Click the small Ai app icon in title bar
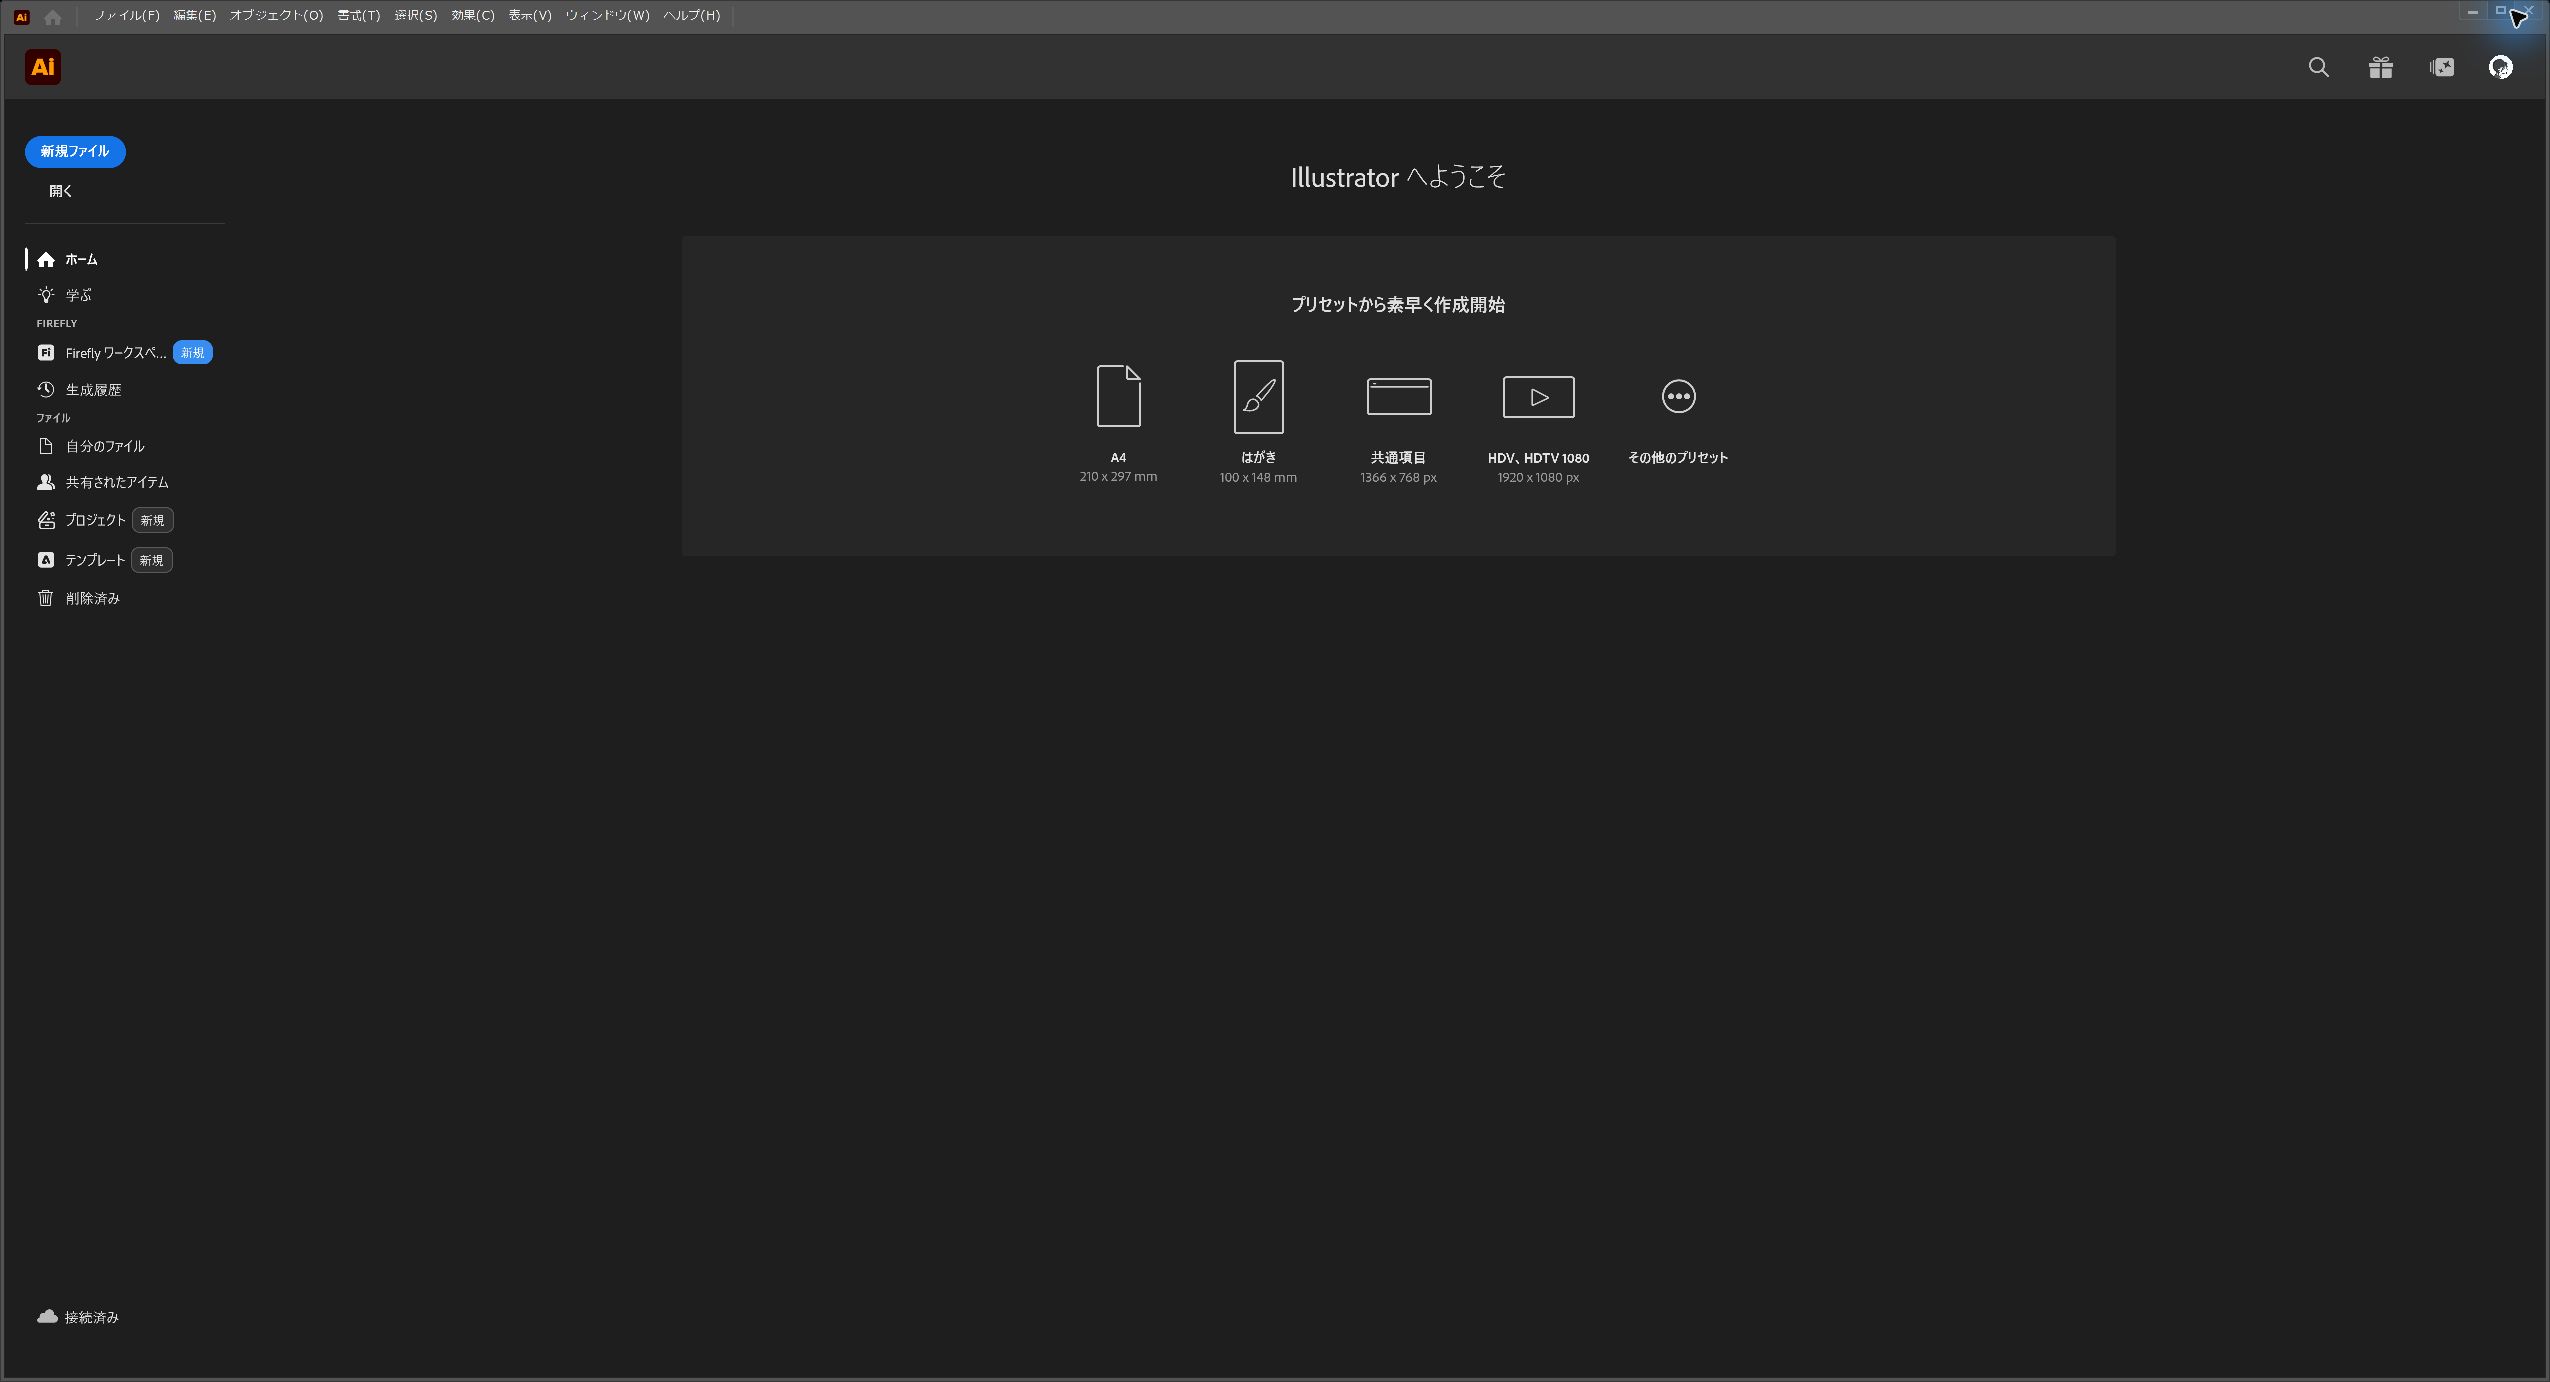The image size is (2550, 1382). pos(21,17)
